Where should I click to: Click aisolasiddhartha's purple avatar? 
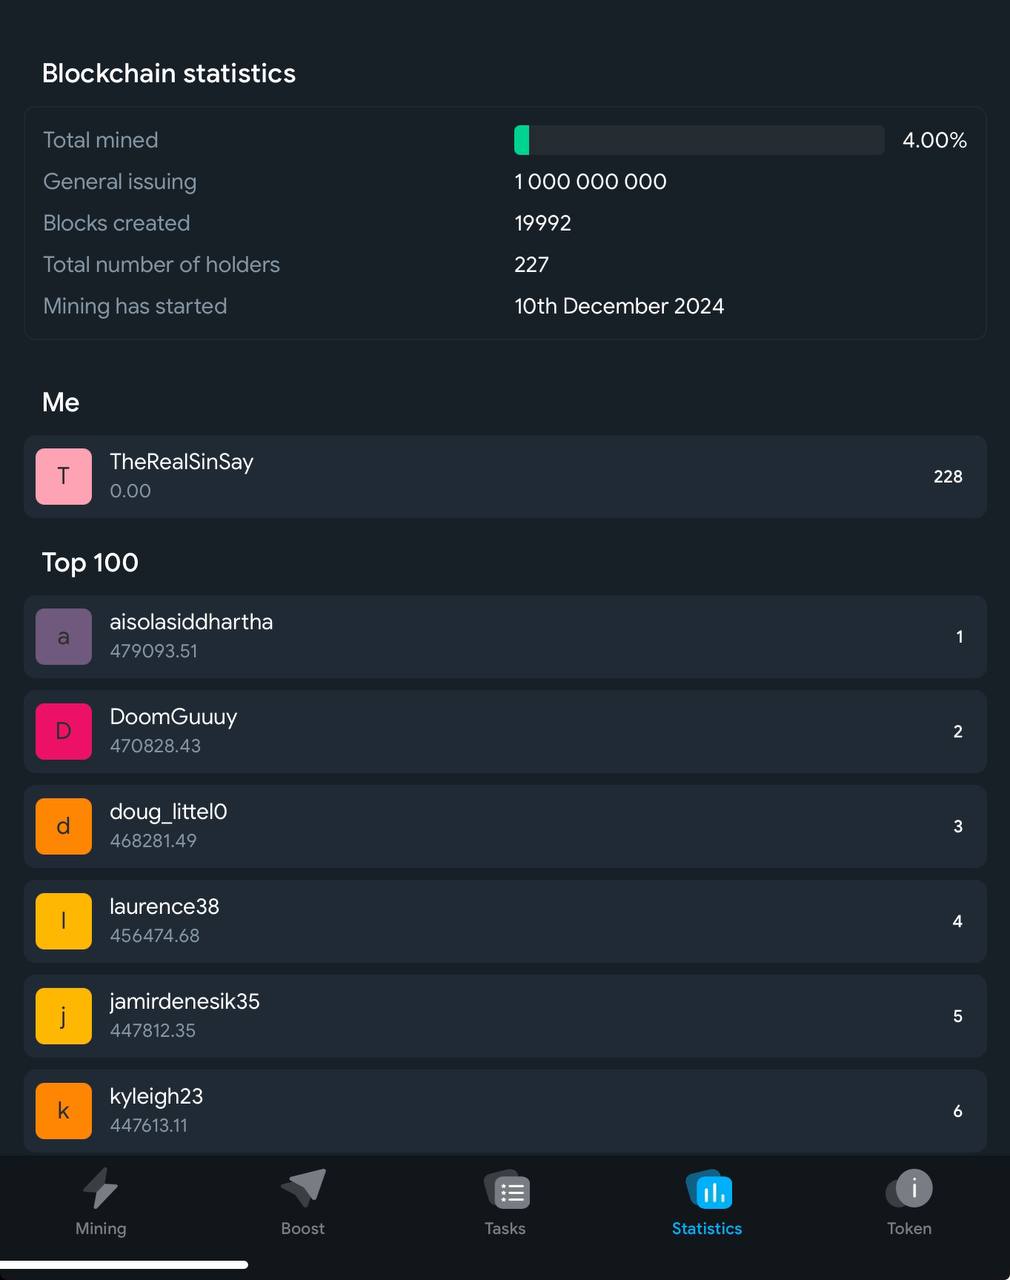pos(64,637)
